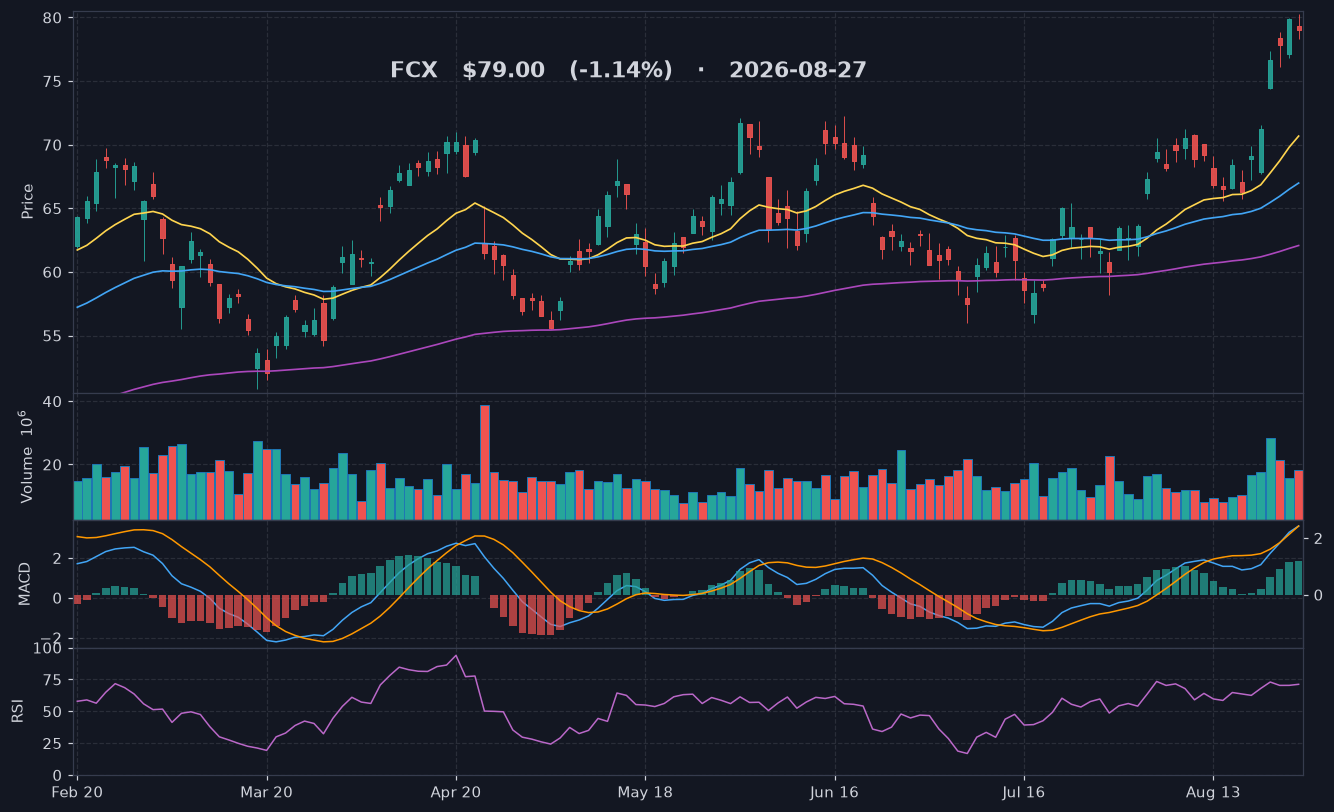Click the 40 volume axis tick
Viewport: 1334px width, 812px height.
tap(52, 402)
